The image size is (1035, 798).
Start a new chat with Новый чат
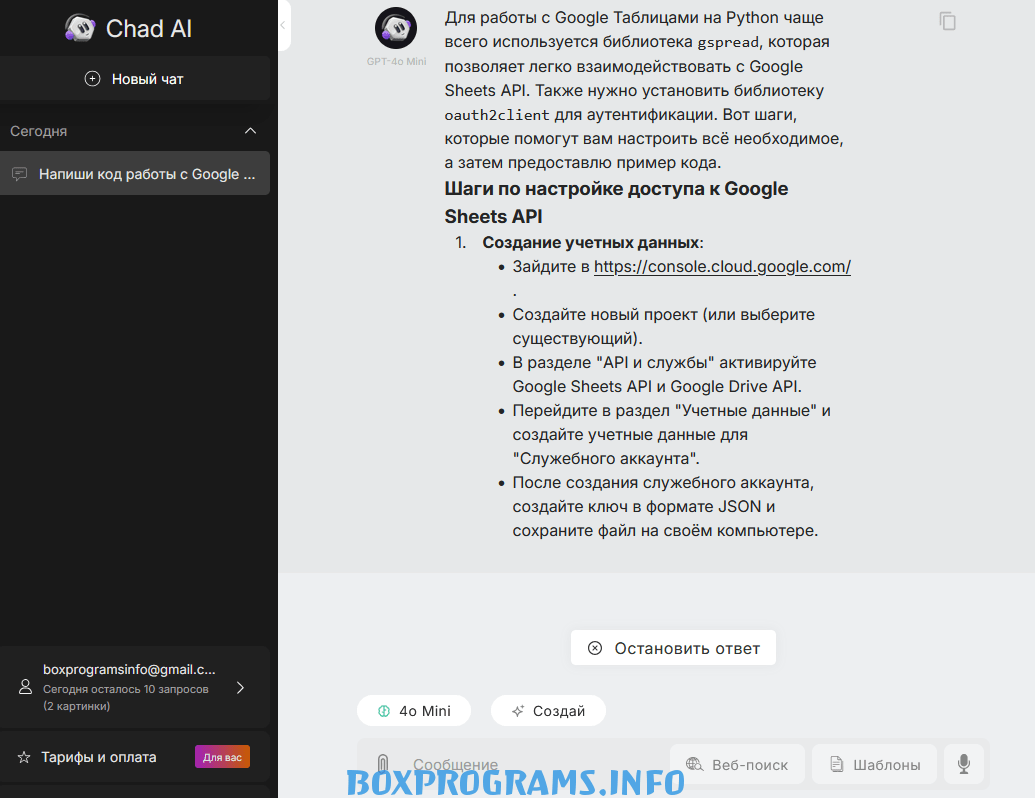pyautogui.click(x=135, y=79)
